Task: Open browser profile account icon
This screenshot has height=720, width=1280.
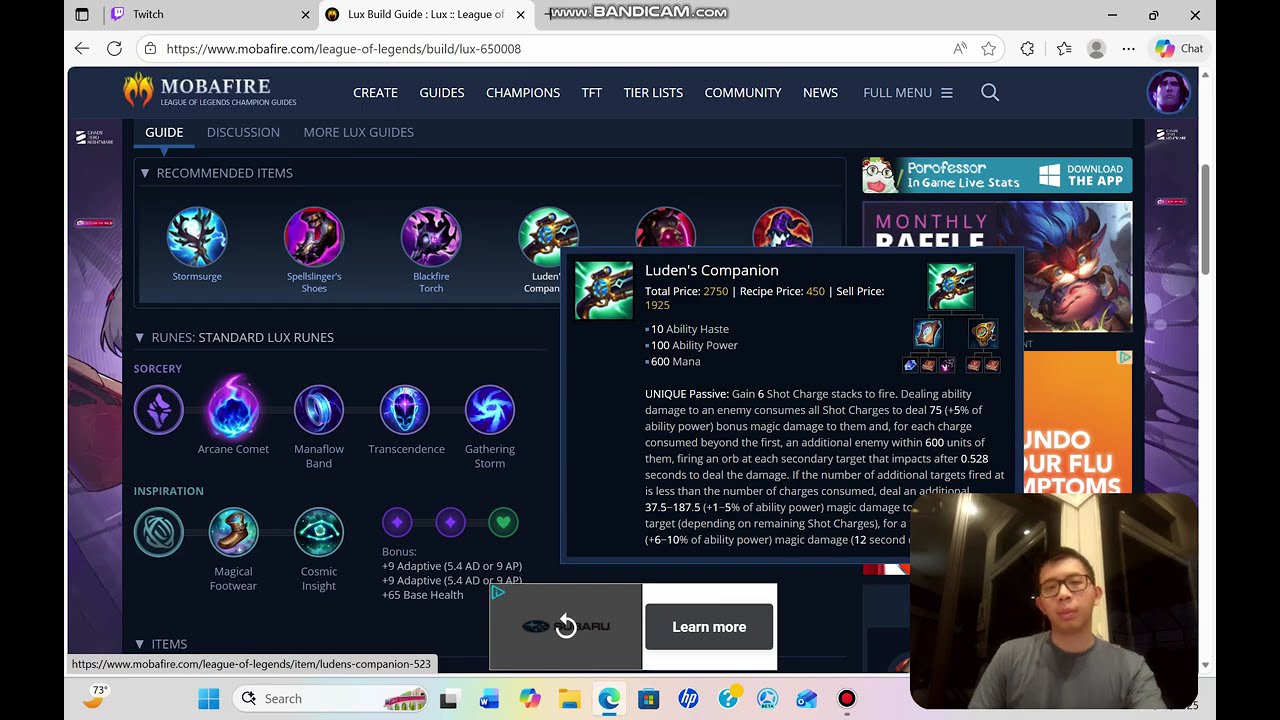Action: point(1097,48)
